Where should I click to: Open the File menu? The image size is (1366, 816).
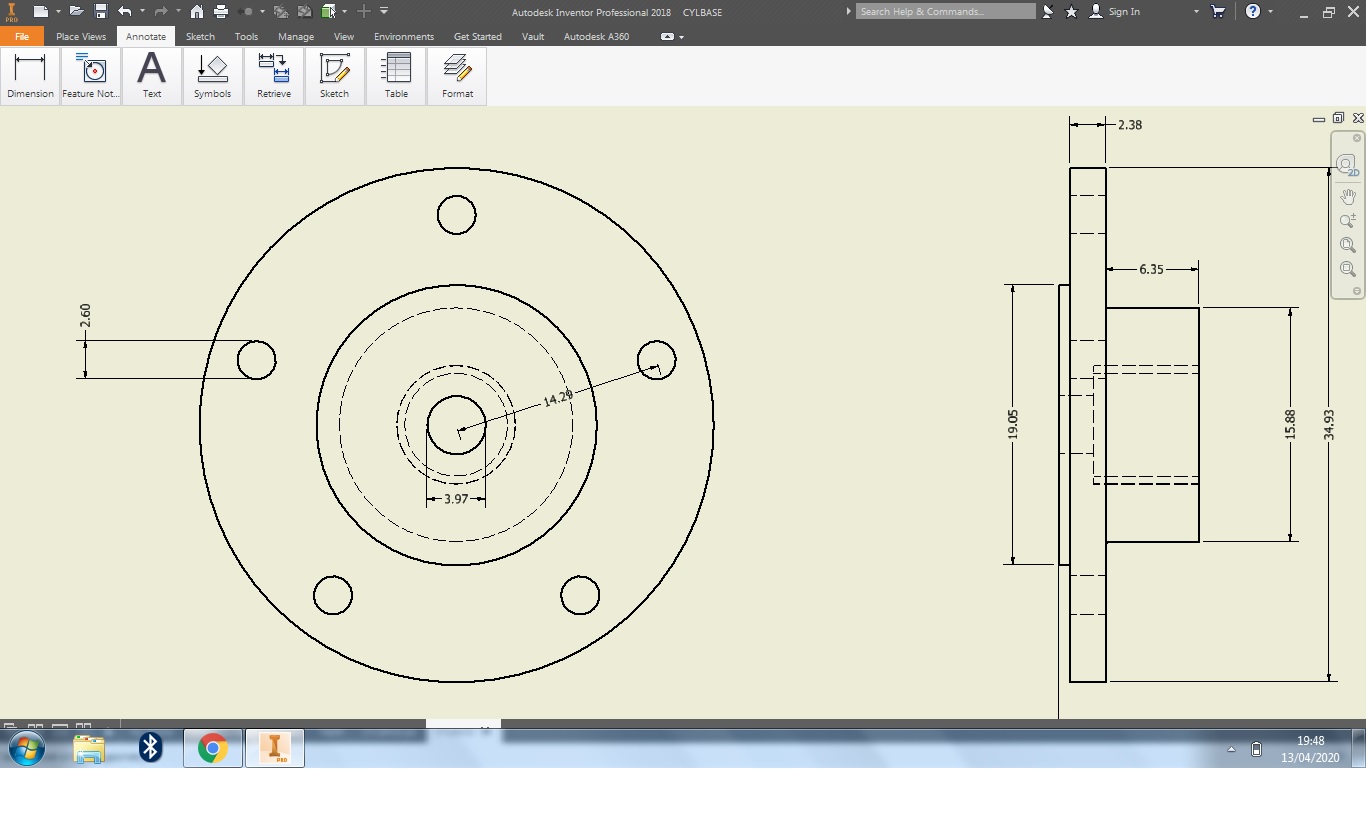click(22, 36)
